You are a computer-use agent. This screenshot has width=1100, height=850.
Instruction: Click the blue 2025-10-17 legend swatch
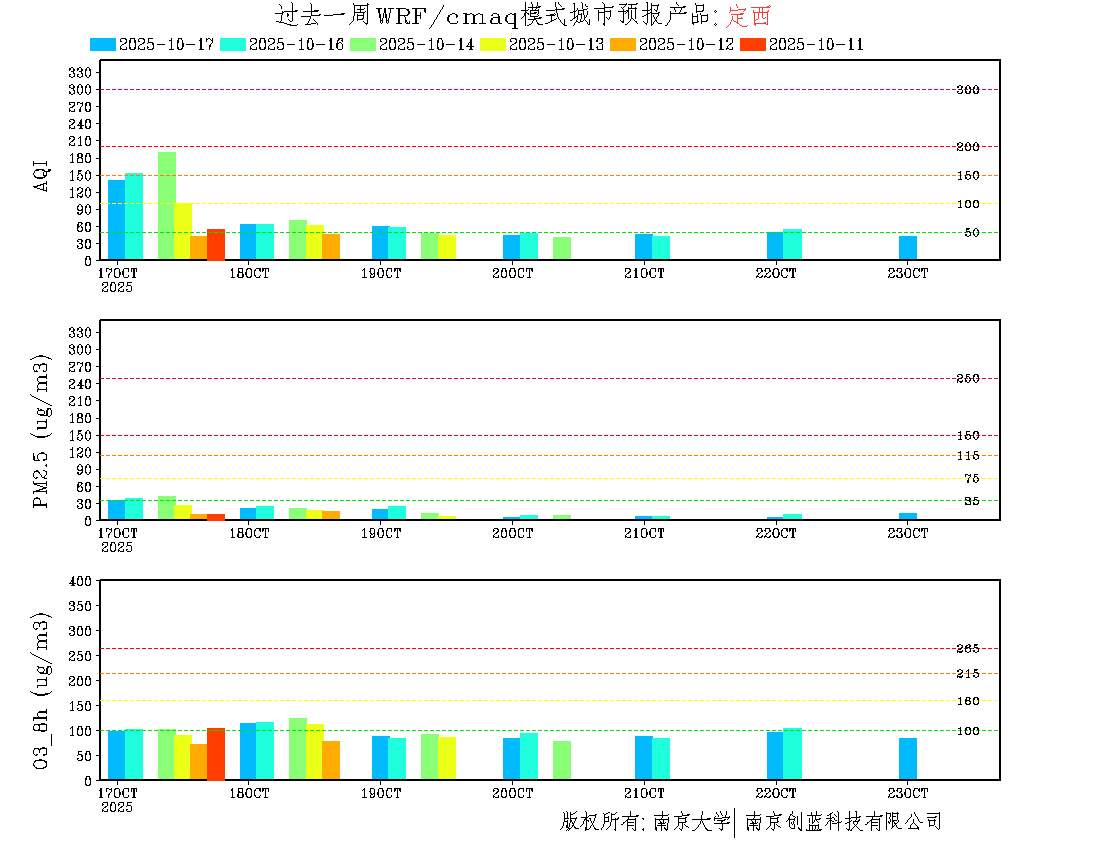(x=103, y=44)
